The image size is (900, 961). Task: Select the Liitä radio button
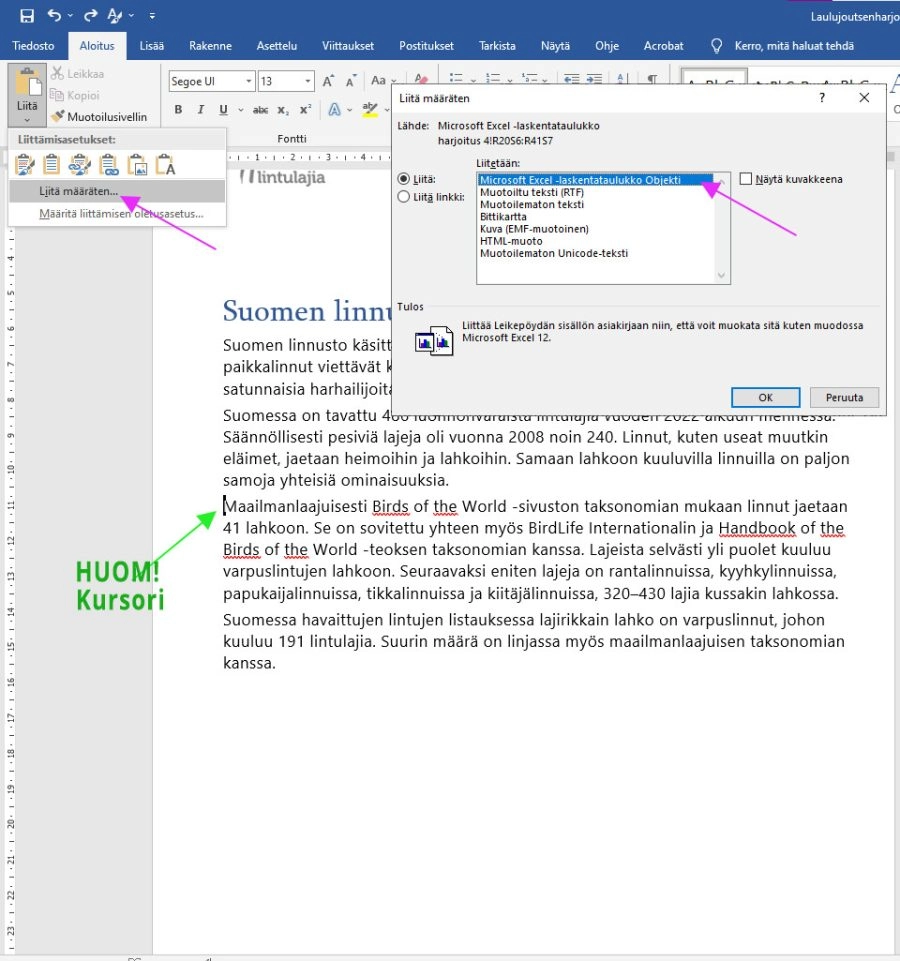point(404,179)
